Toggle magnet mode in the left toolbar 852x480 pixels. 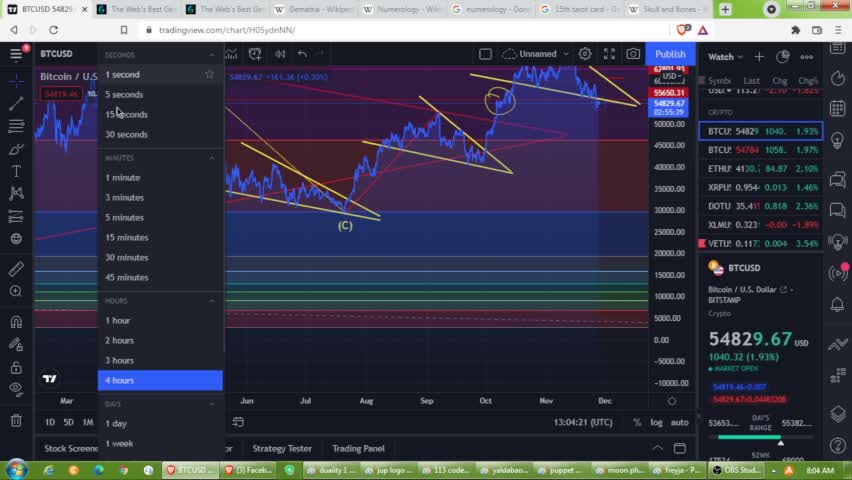(x=16, y=322)
